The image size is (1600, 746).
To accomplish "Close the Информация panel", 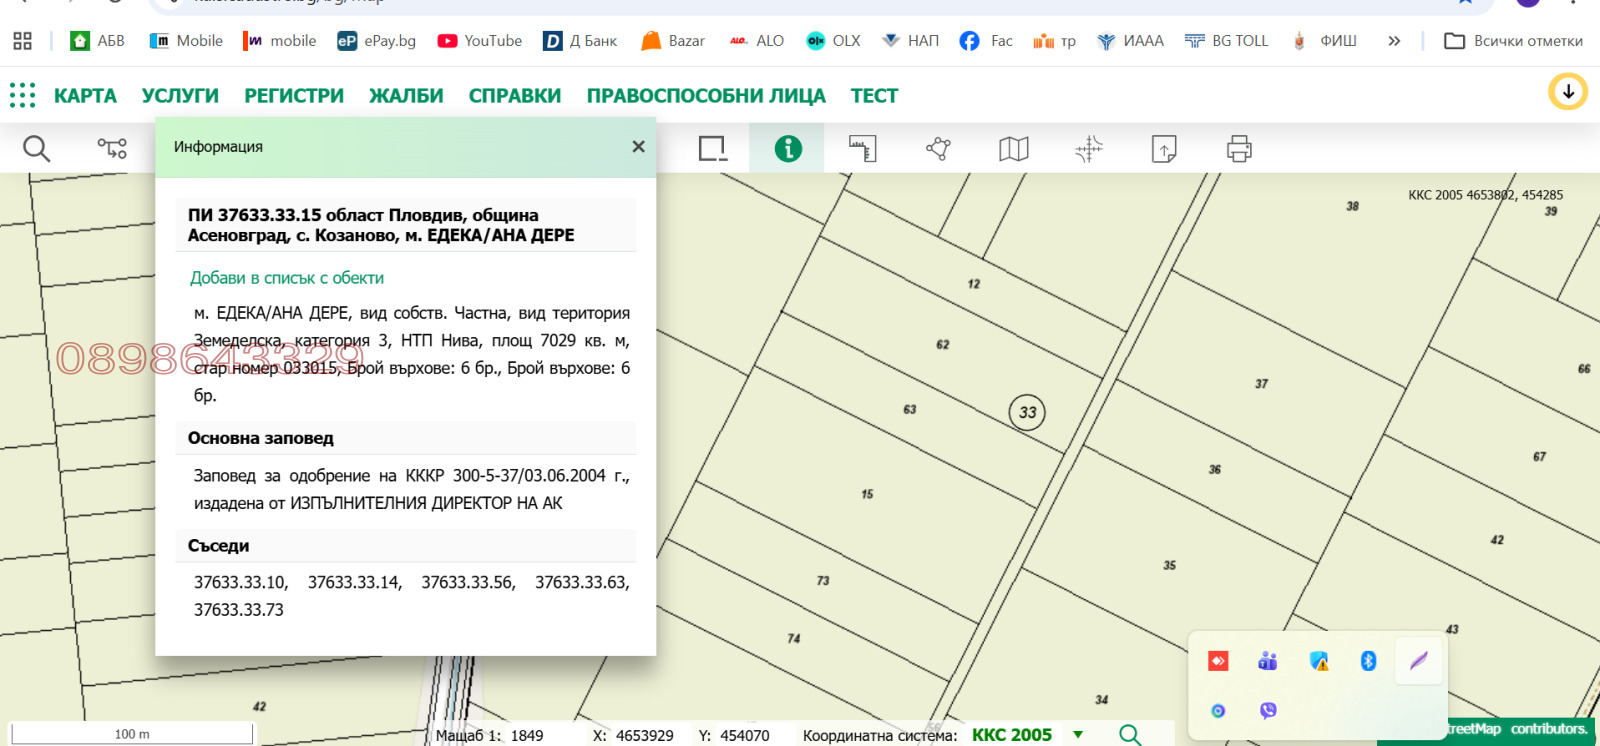I will pos(638,147).
